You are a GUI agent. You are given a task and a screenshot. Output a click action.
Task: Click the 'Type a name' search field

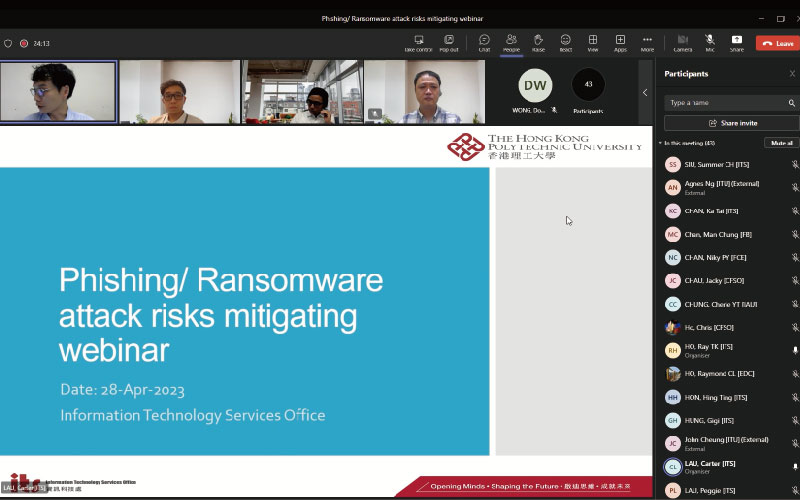click(726, 103)
